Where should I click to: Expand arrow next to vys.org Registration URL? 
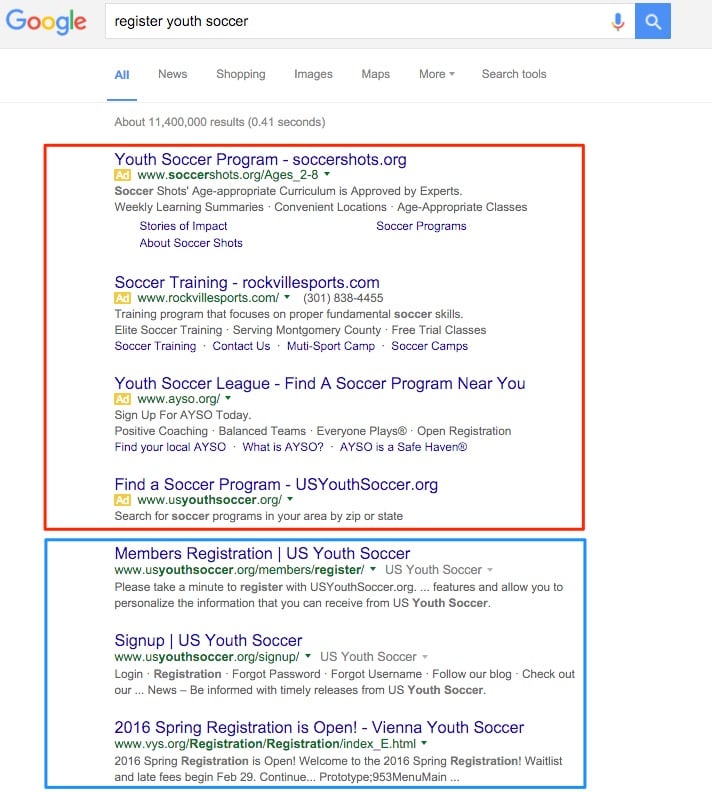click(424, 742)
